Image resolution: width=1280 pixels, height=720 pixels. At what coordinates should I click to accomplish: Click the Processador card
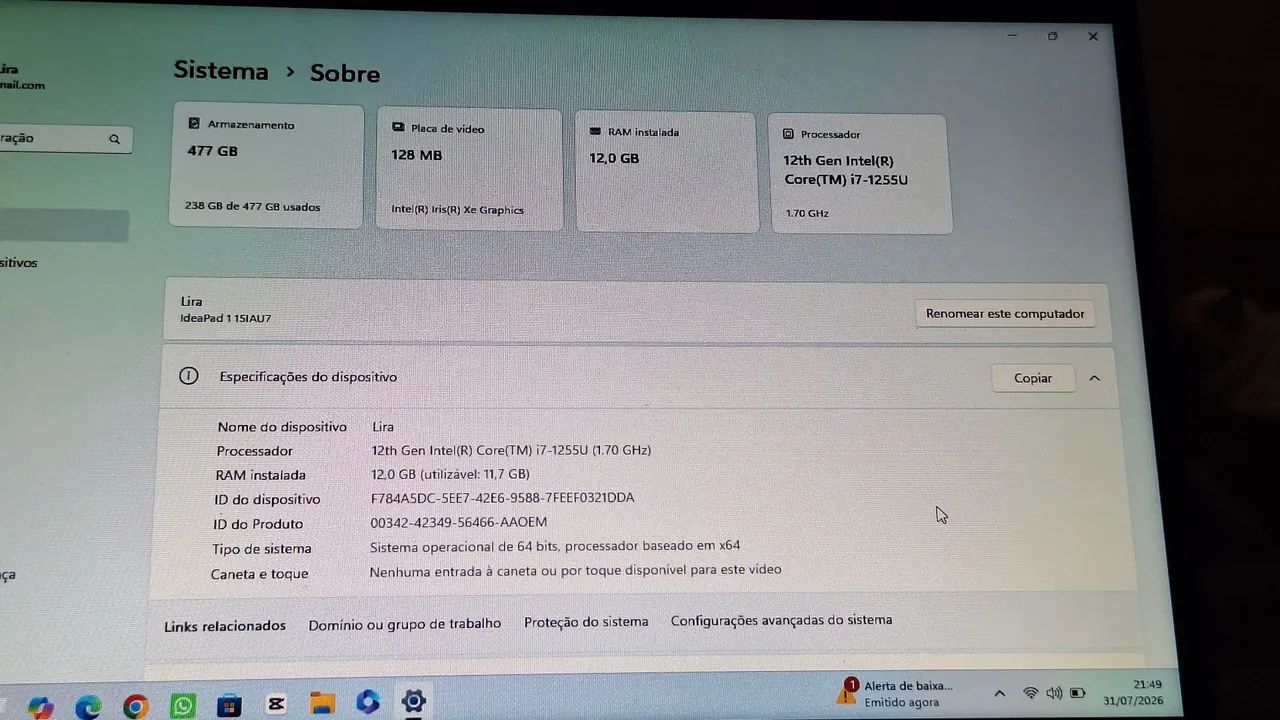point(859,174)
